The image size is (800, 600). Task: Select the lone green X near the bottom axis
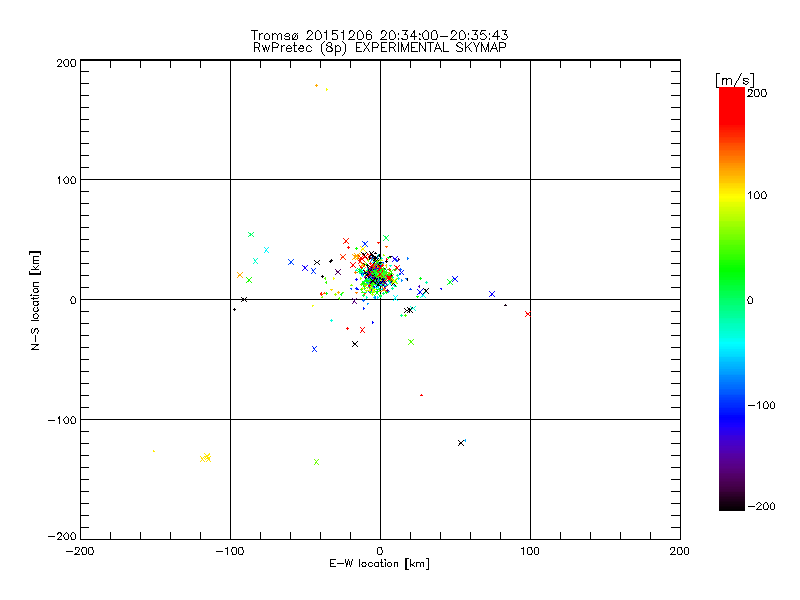[316, 462]
